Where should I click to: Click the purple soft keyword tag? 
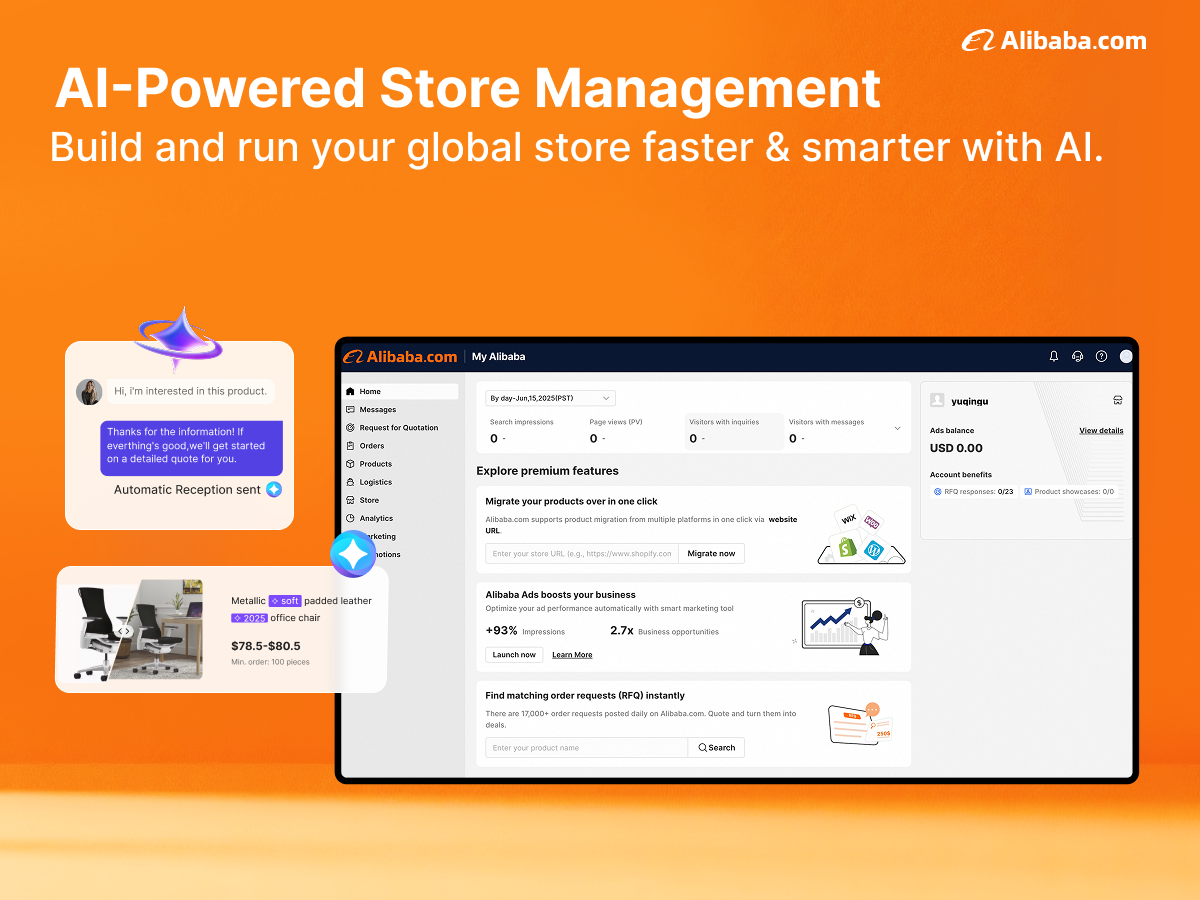285,601
